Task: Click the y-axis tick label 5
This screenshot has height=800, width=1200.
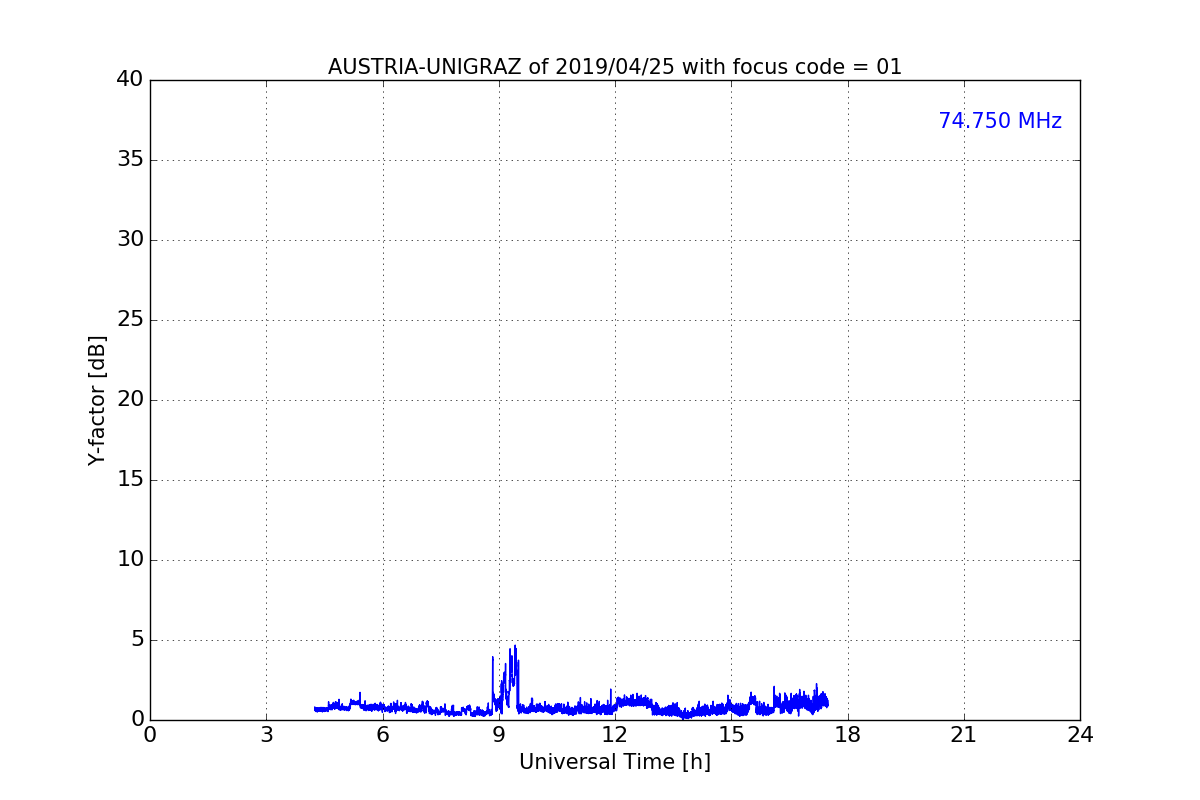Action: tap(137, 640)
